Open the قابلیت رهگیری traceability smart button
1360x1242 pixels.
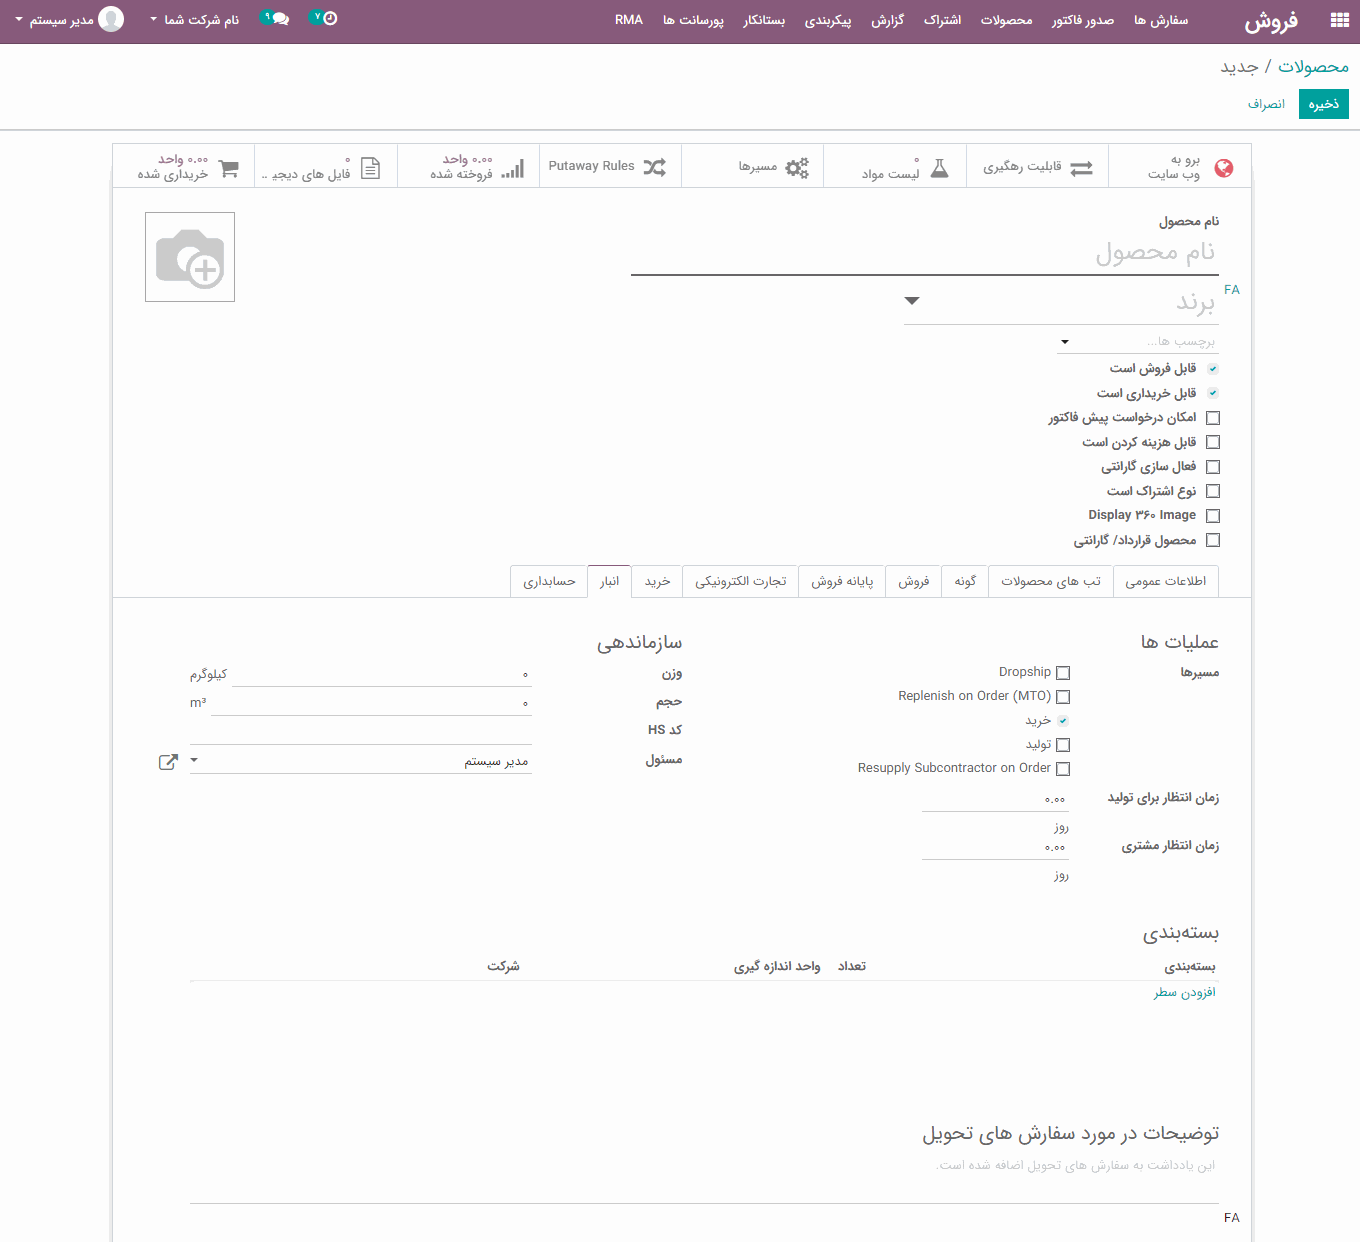tap(1037, 166)
